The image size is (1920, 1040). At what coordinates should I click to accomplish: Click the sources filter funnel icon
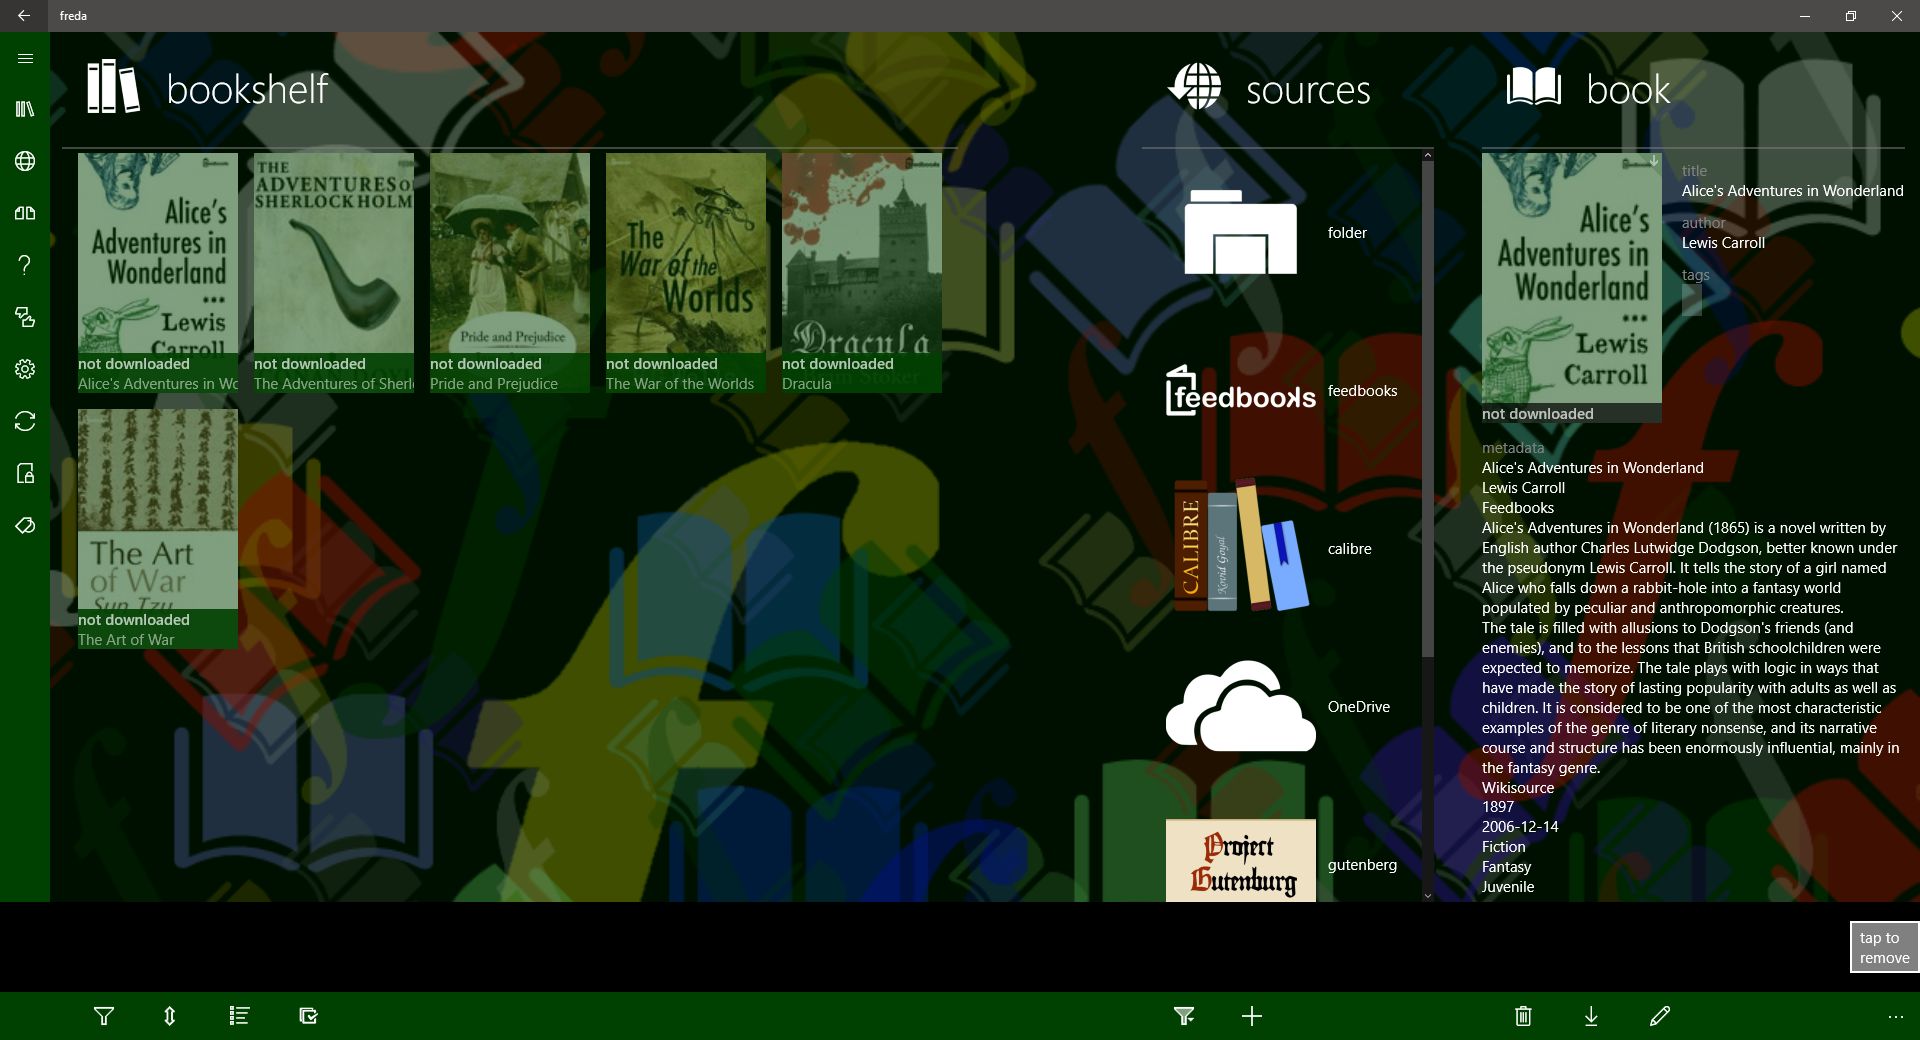pyautogui.click(x=1184, y=1016)
